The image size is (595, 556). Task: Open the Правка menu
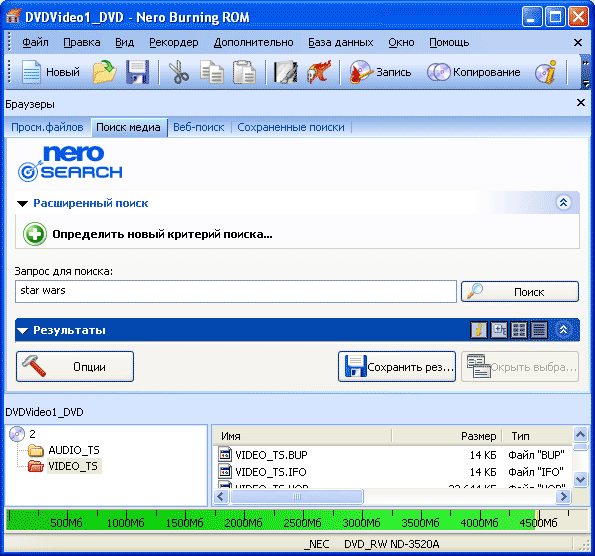(82, 43)
